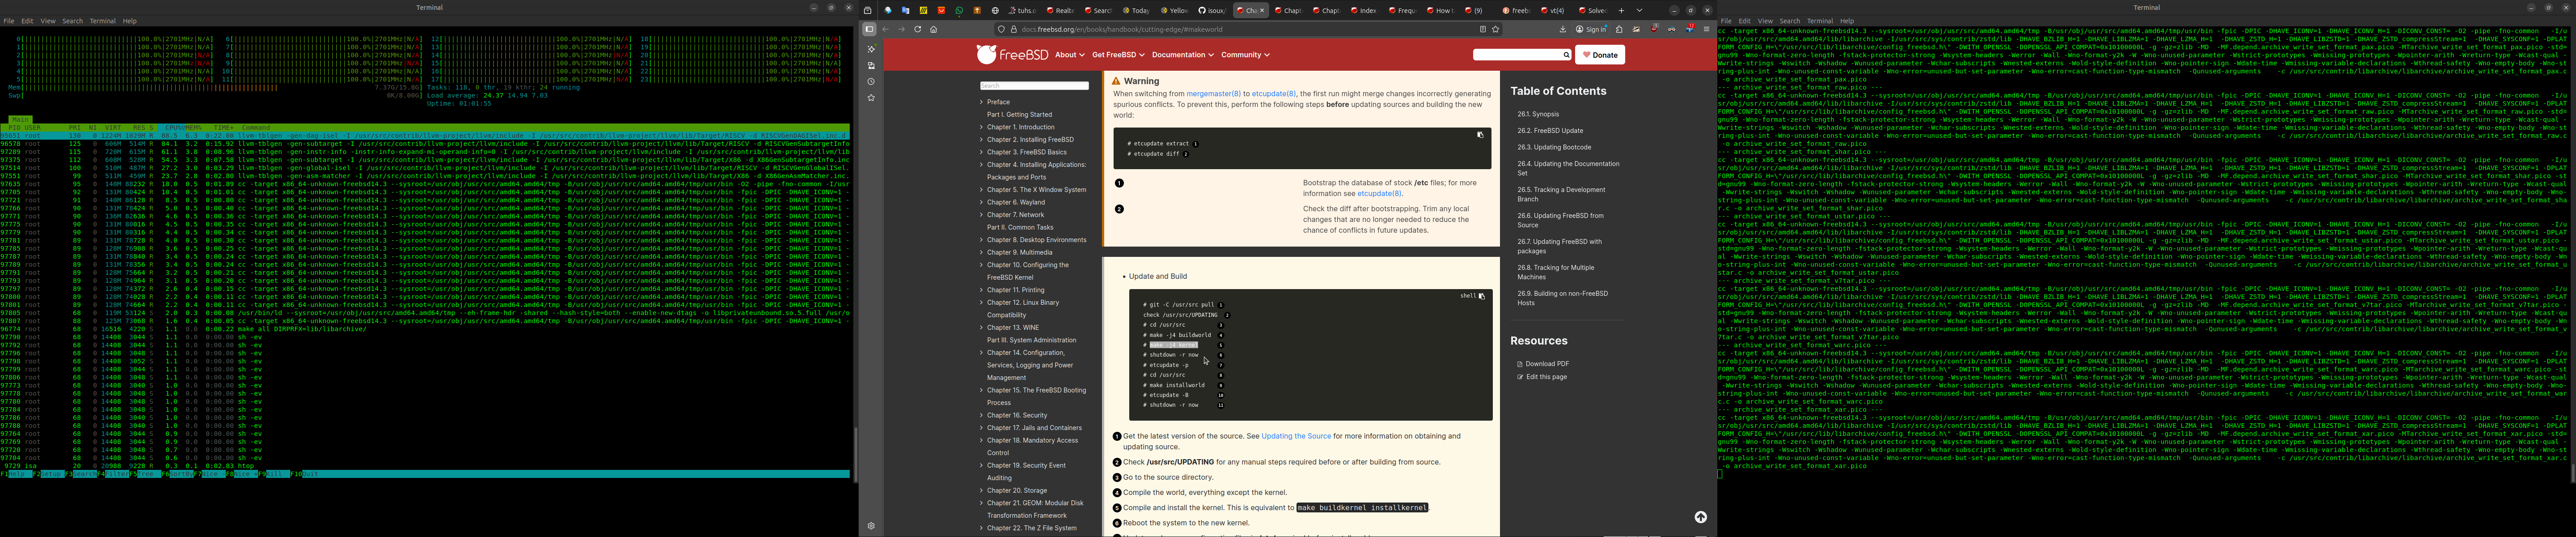The image size is (2576, 537).
Task: Click the site search magnifier icon
Action: 1566,55
